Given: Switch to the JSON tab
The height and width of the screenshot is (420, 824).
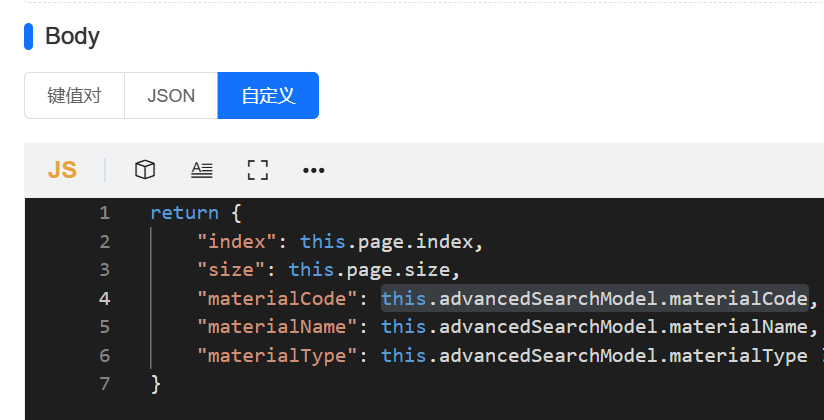Looking at the screenshot, I should pyautogui.click(x=171, y=96).
